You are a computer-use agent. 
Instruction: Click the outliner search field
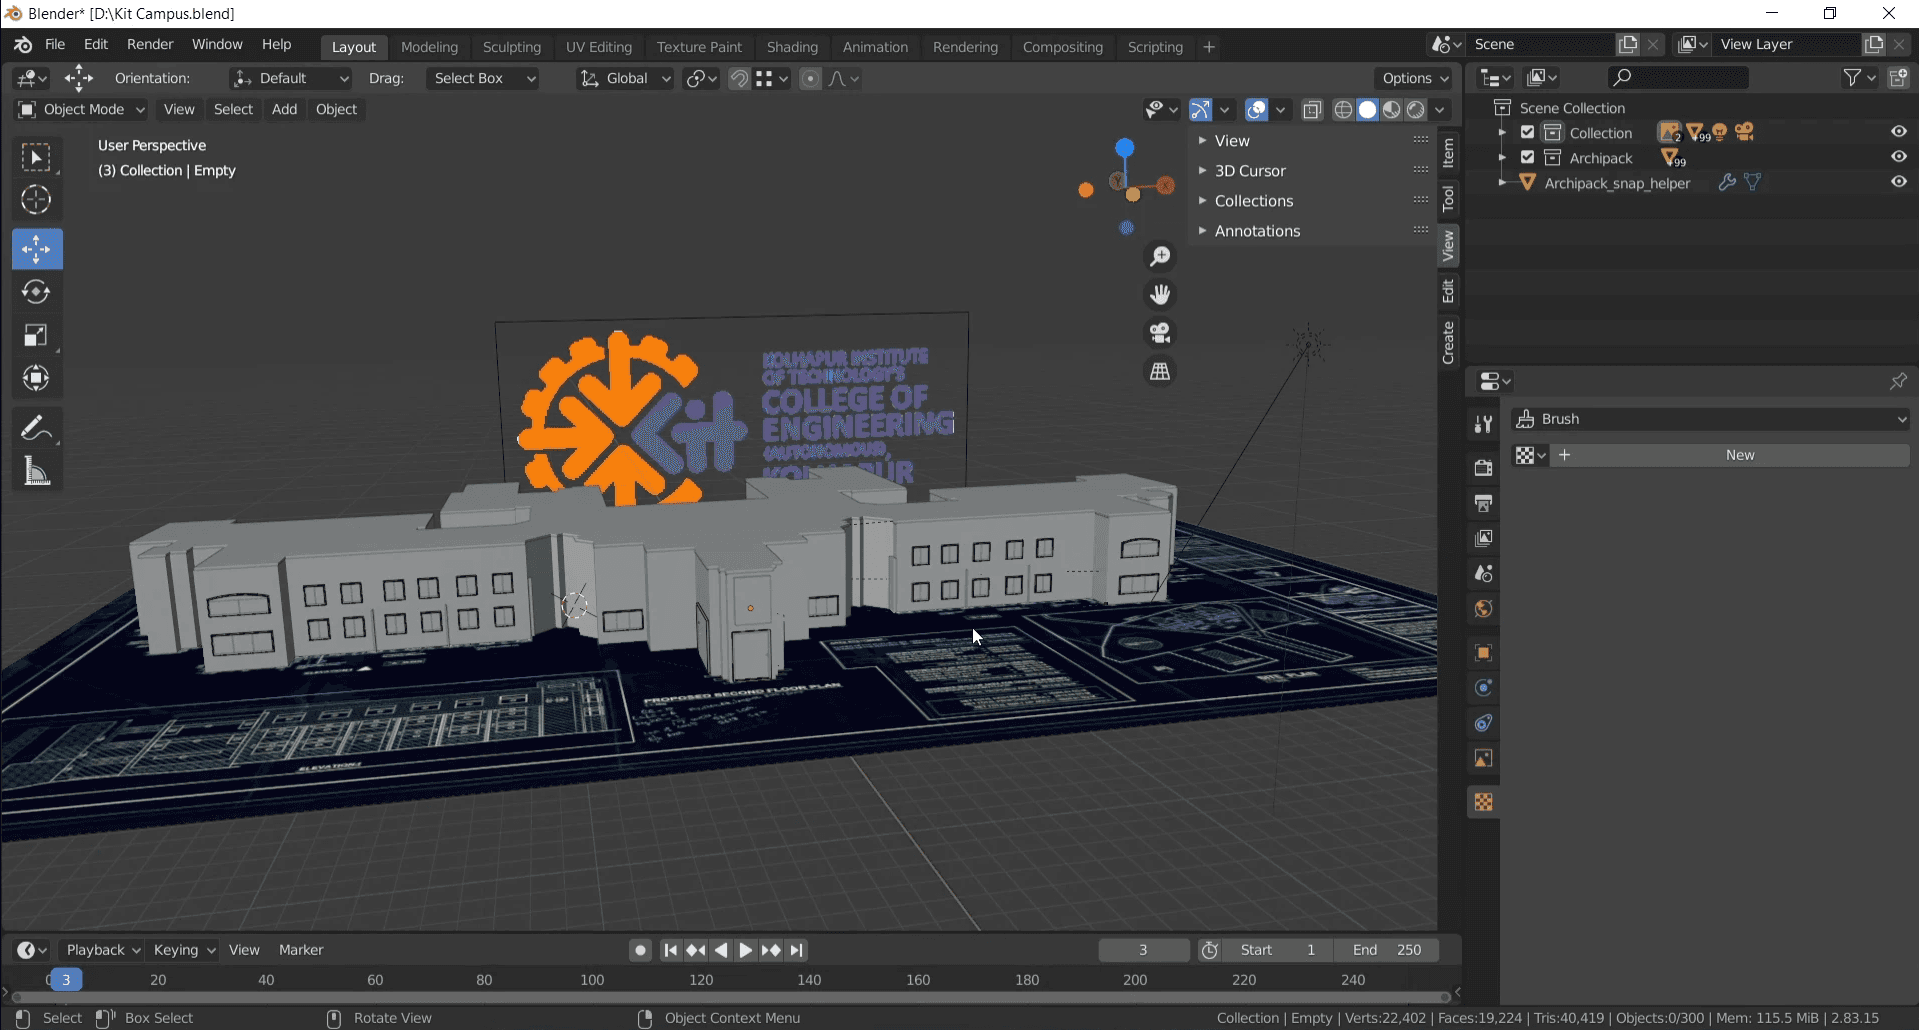pos(1679,77)
